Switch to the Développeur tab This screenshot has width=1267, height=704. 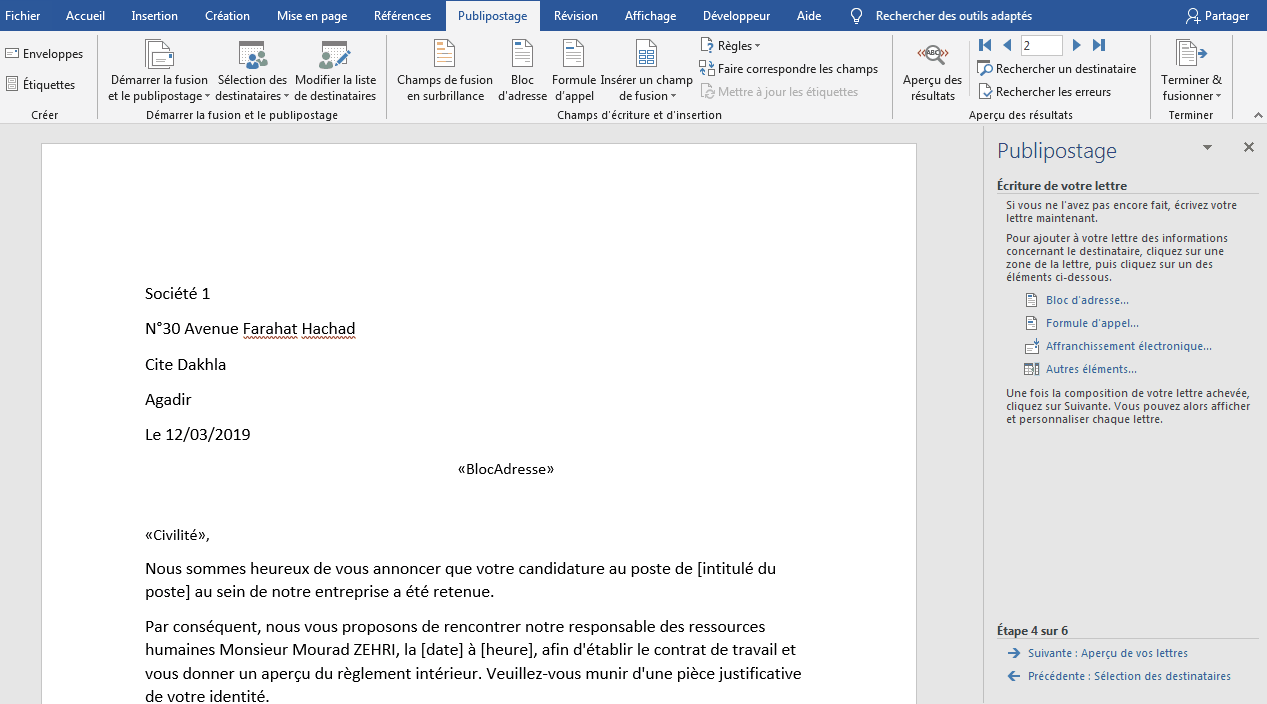736,16
